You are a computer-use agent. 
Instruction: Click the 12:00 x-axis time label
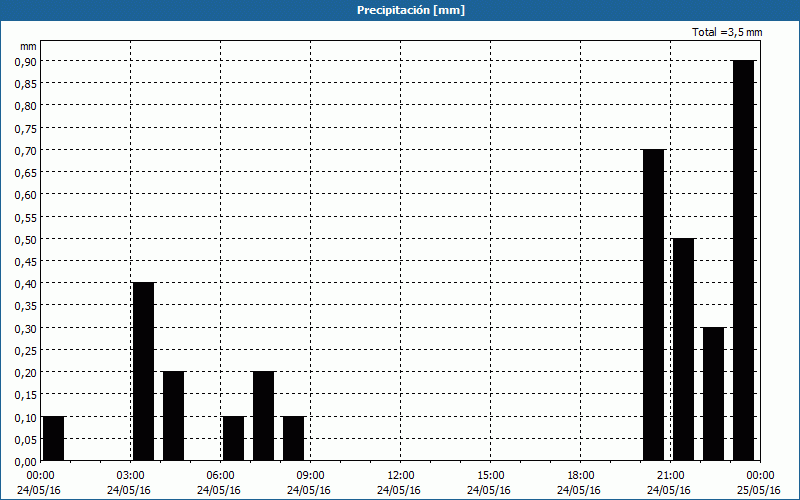(401, 476)
